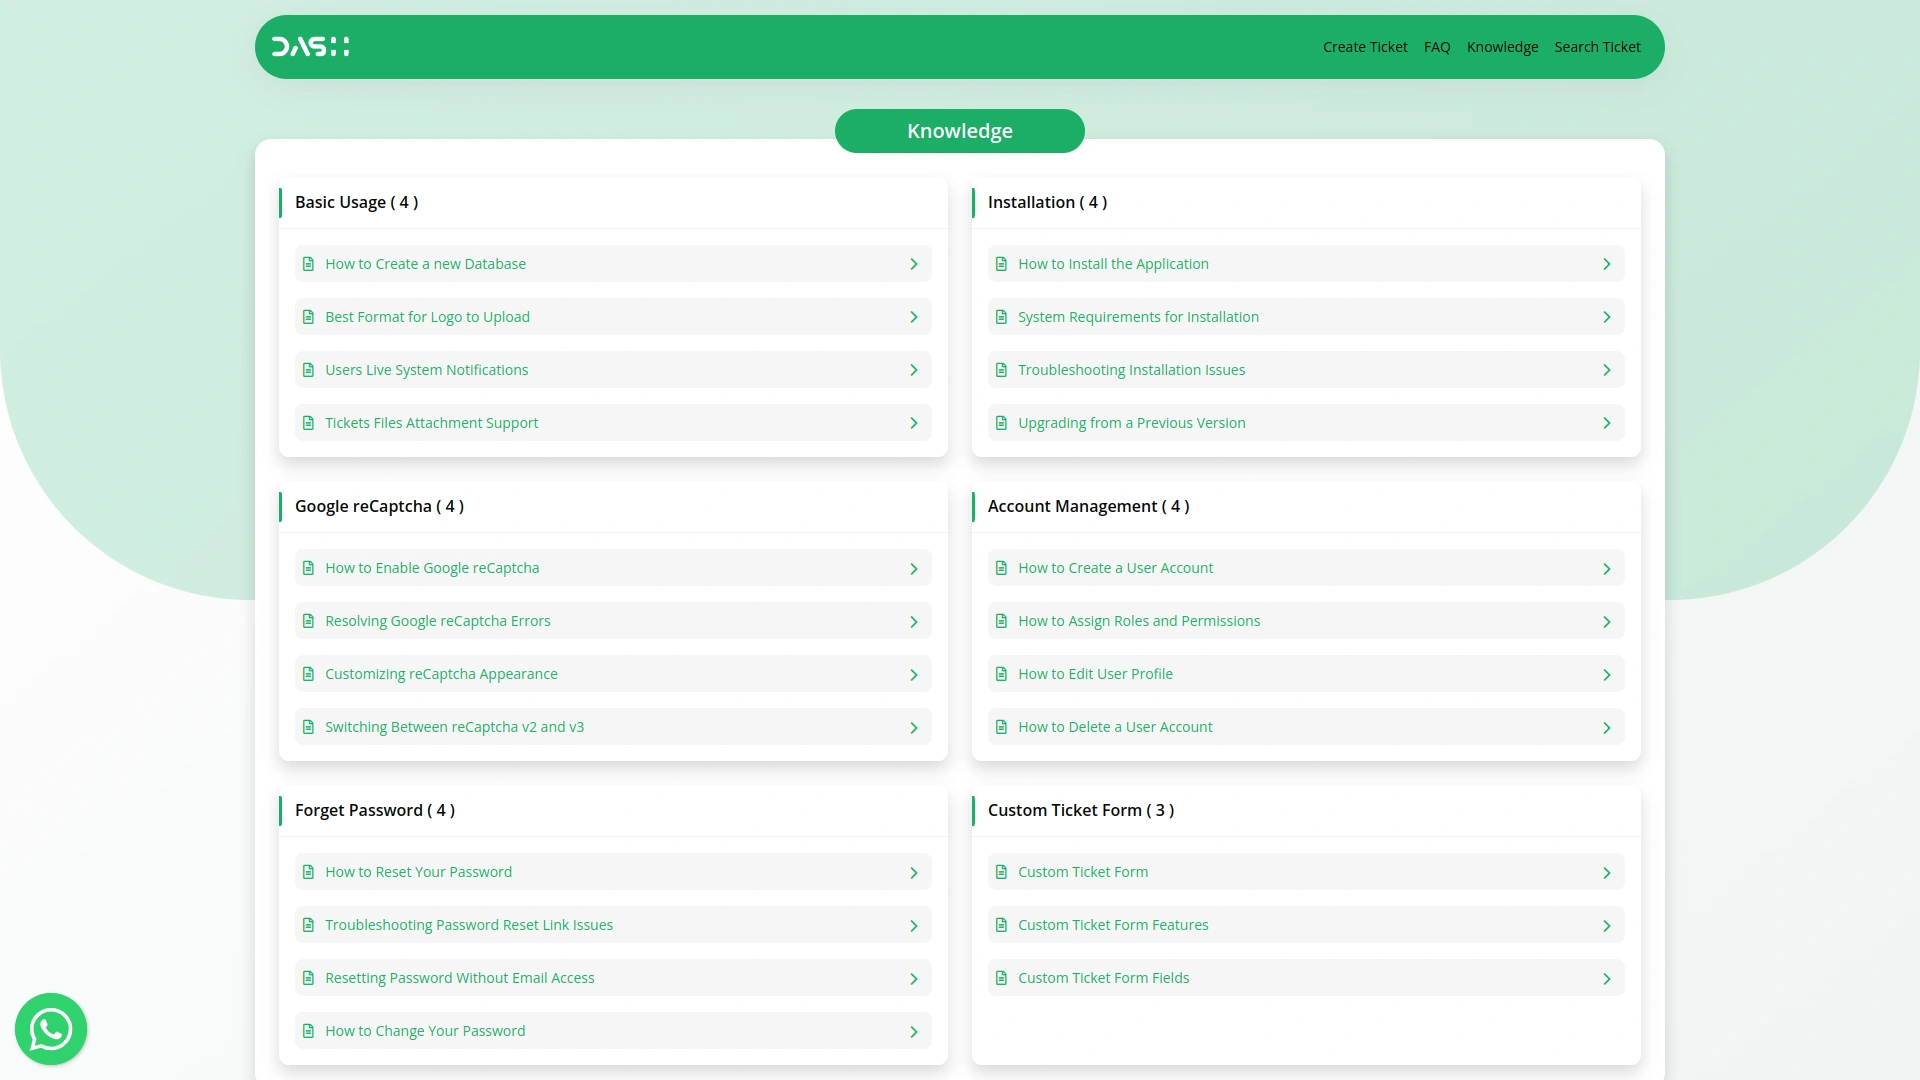
Task: Click document icon beside How to Reset Your Password
Action: 308,872
